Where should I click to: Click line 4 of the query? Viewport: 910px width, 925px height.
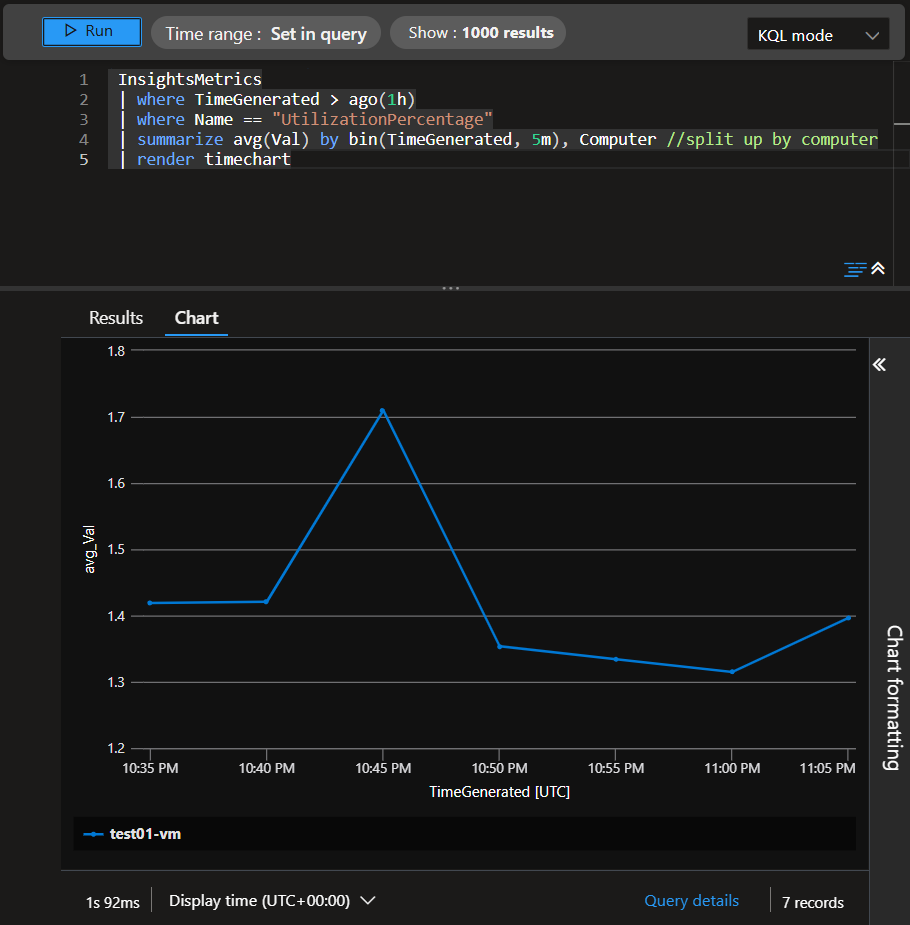pyautogui.click(x=400, y=139)
